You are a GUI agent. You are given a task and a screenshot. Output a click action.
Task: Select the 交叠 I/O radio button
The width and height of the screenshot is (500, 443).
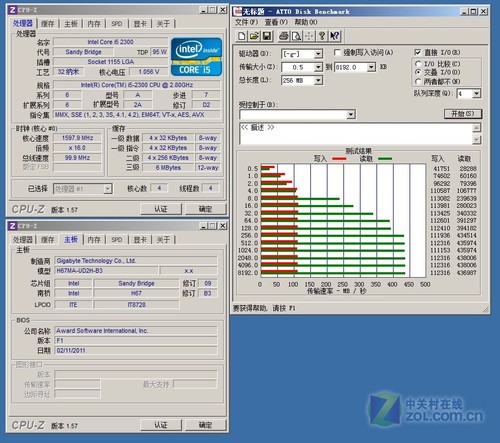pos(418,72)
